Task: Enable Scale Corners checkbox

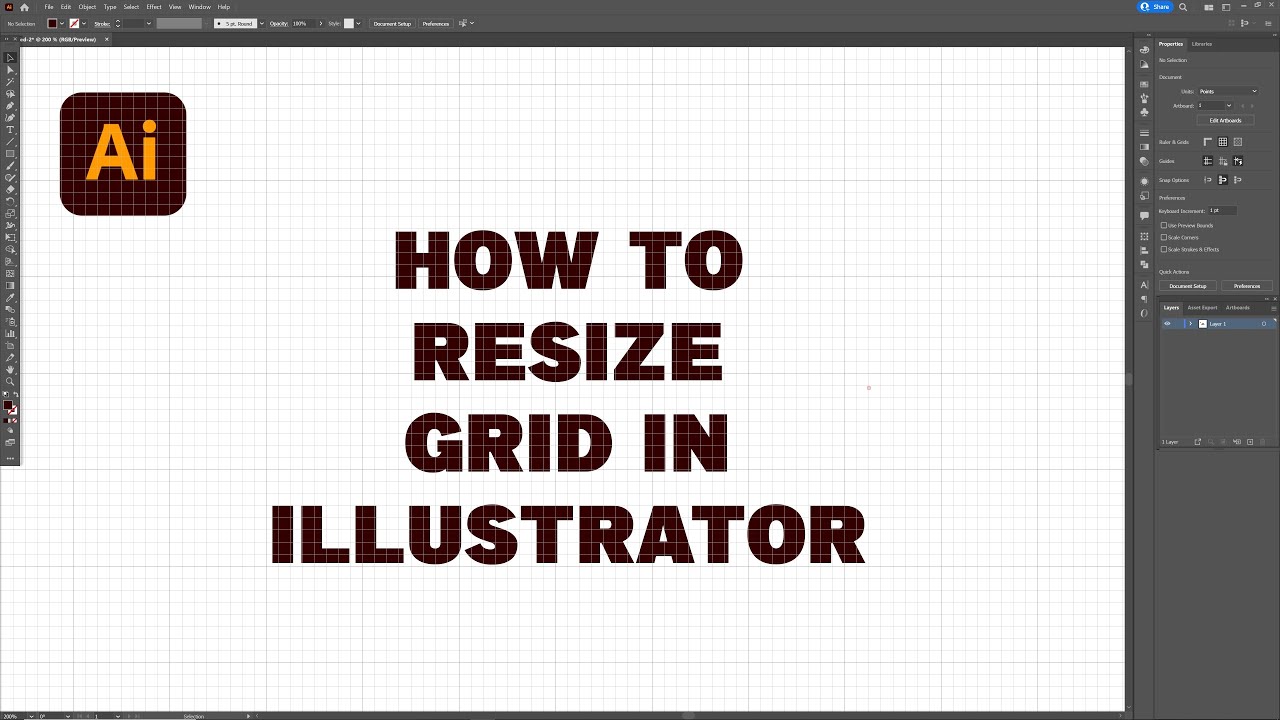Action: [x=1164, y=237]
